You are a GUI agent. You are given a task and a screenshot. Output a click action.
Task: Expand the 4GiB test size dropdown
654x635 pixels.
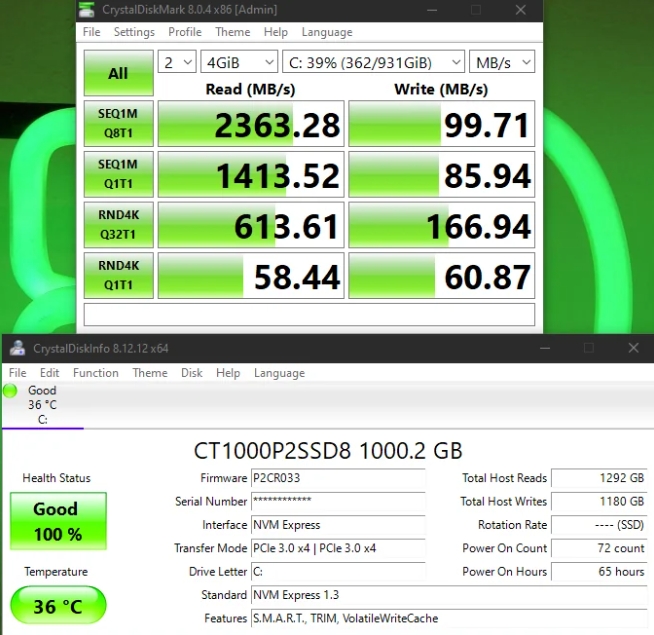pos(239,62)
